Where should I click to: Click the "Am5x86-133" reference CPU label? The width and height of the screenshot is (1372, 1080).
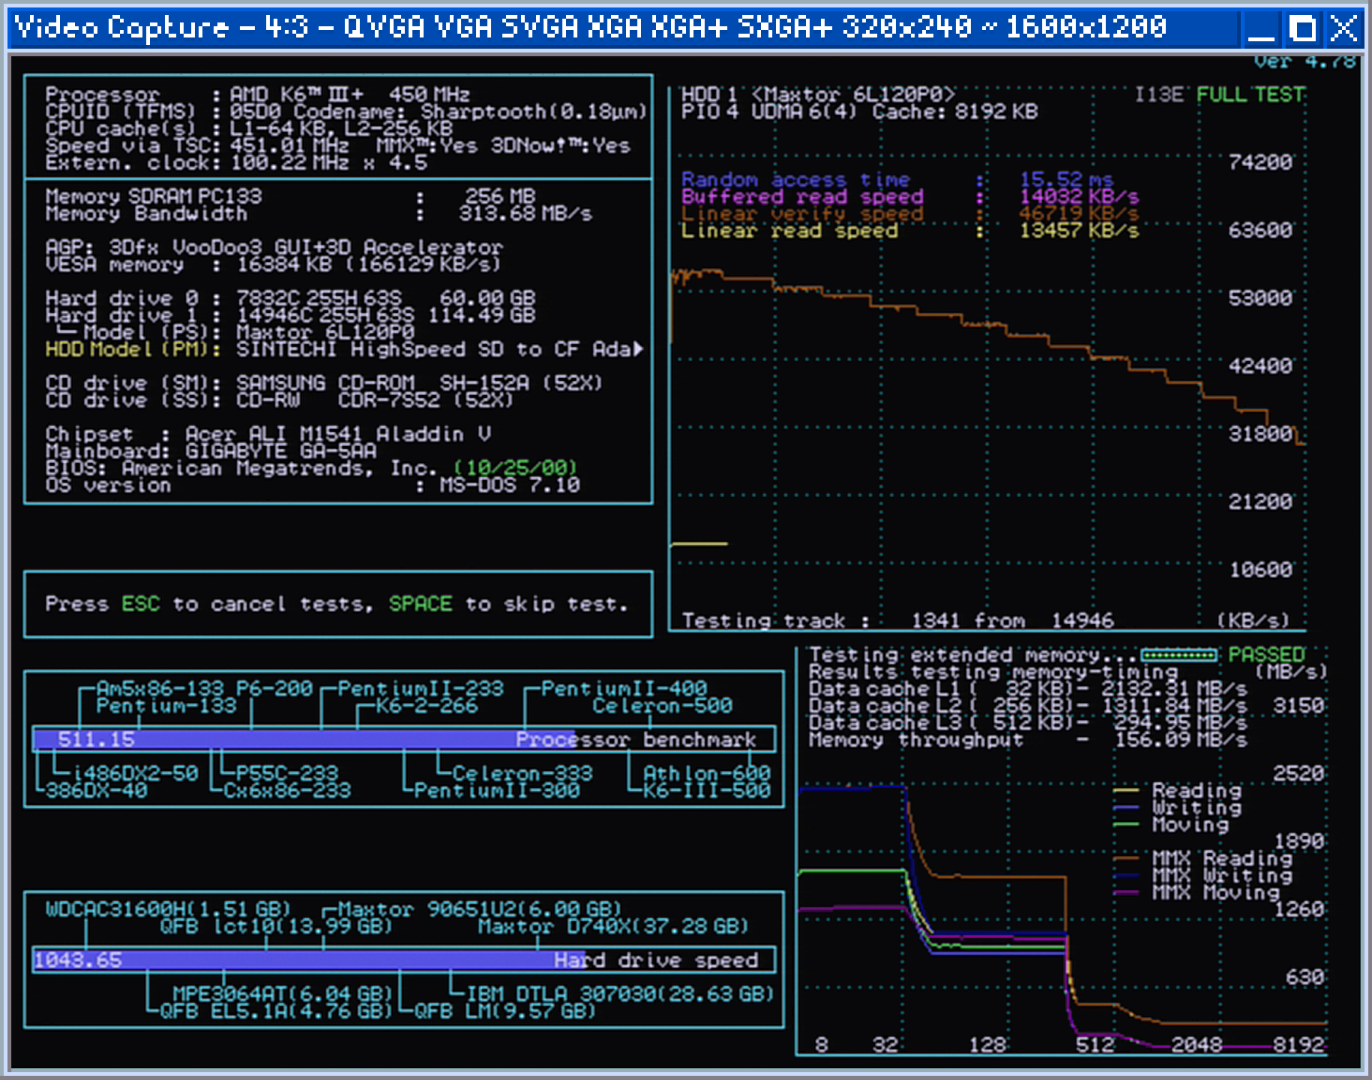pyautogui.click(x=161, y=689)
